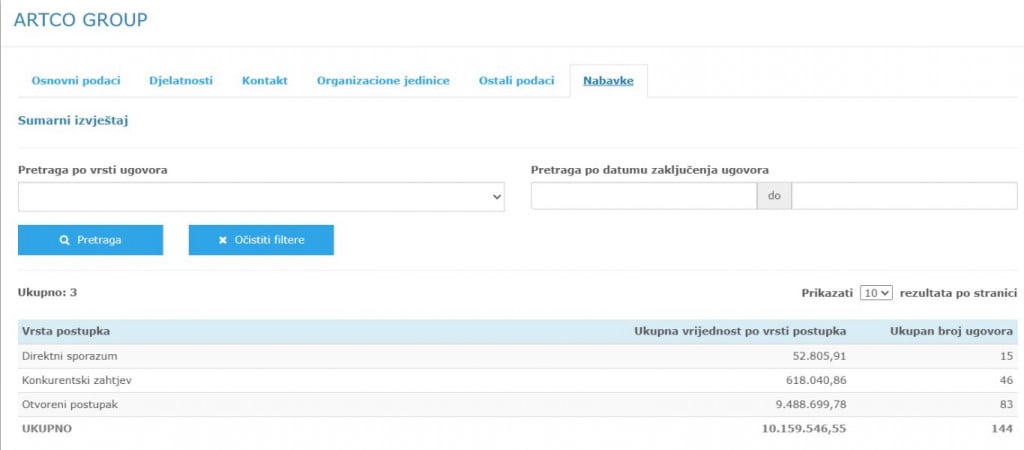Switch to the Djelatnosti tab
Screen dimensions: 1024x450
pos(181,81)
